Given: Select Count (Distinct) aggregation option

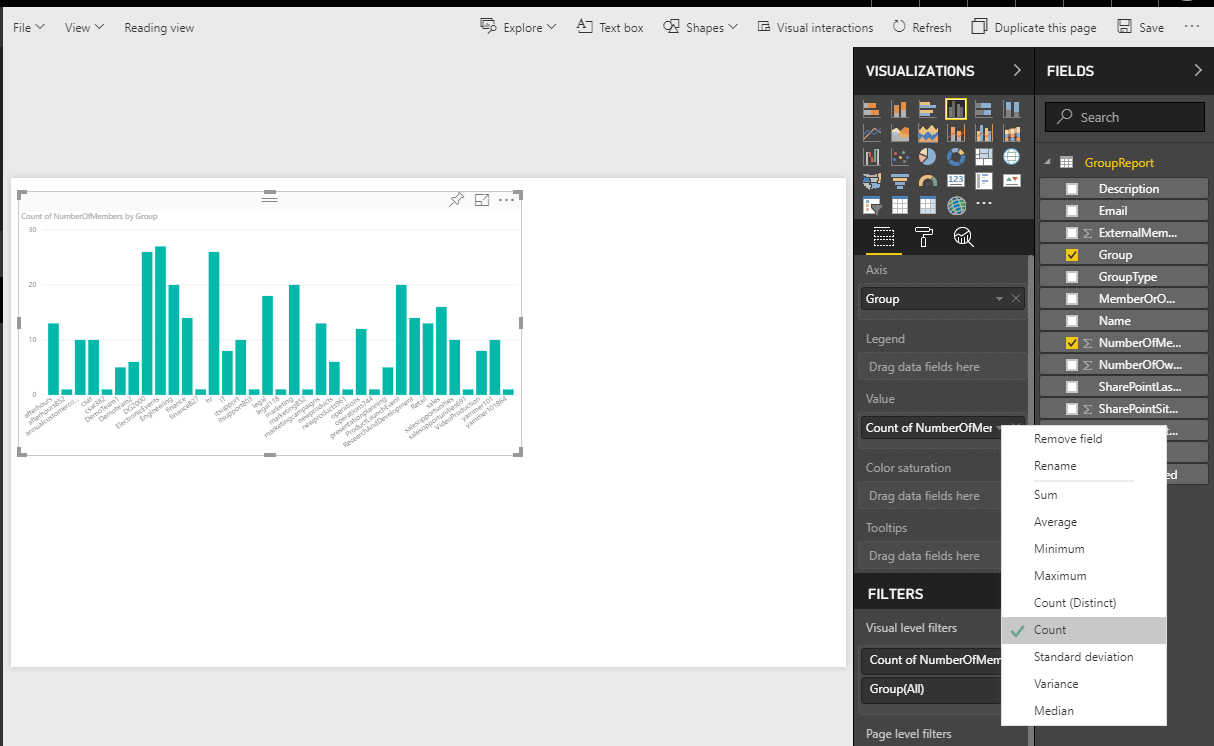Looking at the screenshot, I should pyautogui.click(x=1074, y=603).
